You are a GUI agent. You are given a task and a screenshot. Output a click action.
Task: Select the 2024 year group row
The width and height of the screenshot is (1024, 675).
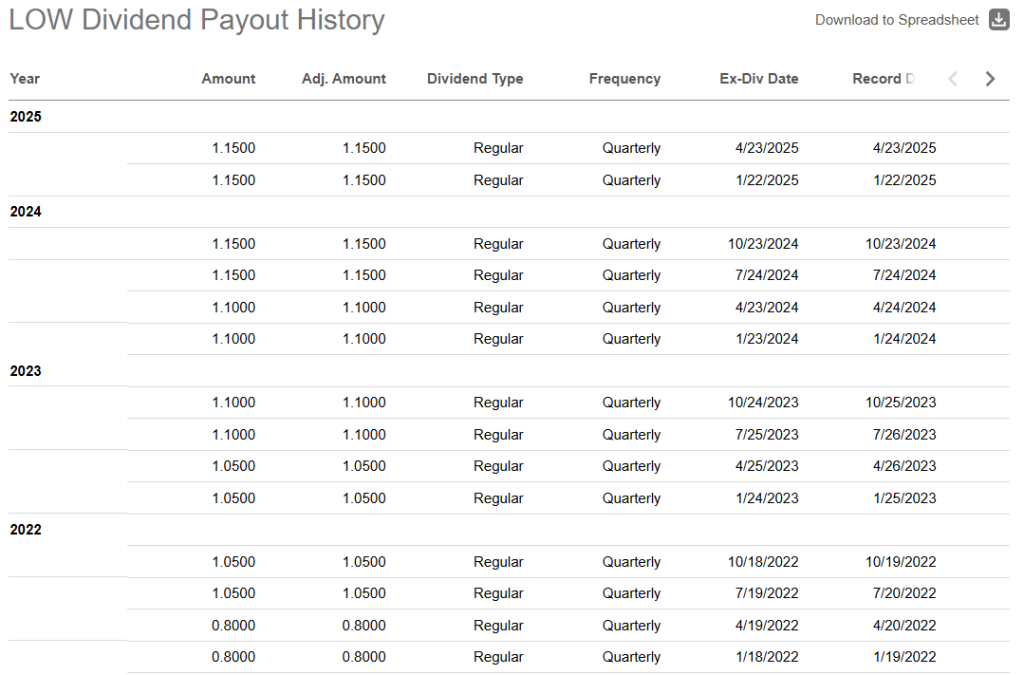(509, 212)
